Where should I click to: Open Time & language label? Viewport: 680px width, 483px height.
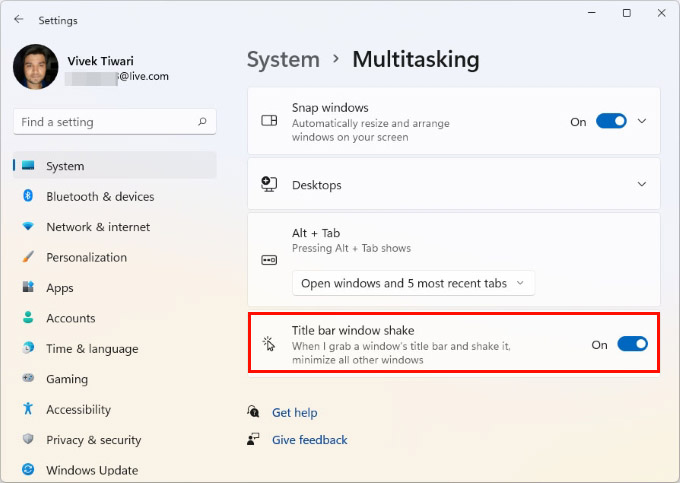point(92,349)
